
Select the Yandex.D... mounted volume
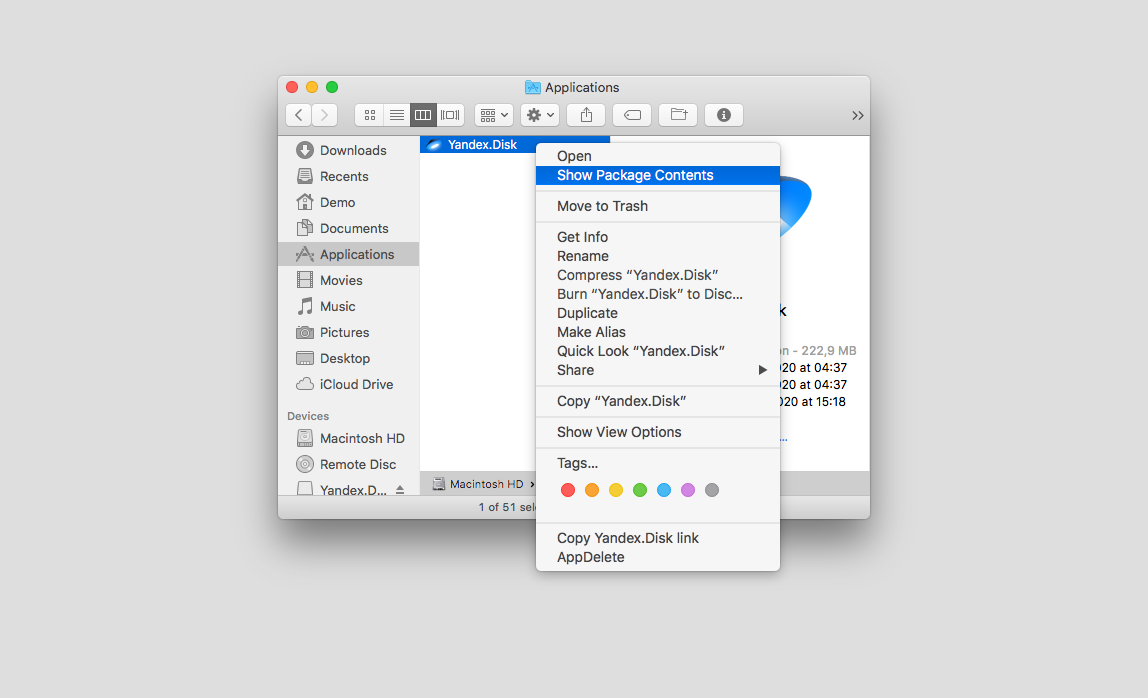[x=341, y=489]
